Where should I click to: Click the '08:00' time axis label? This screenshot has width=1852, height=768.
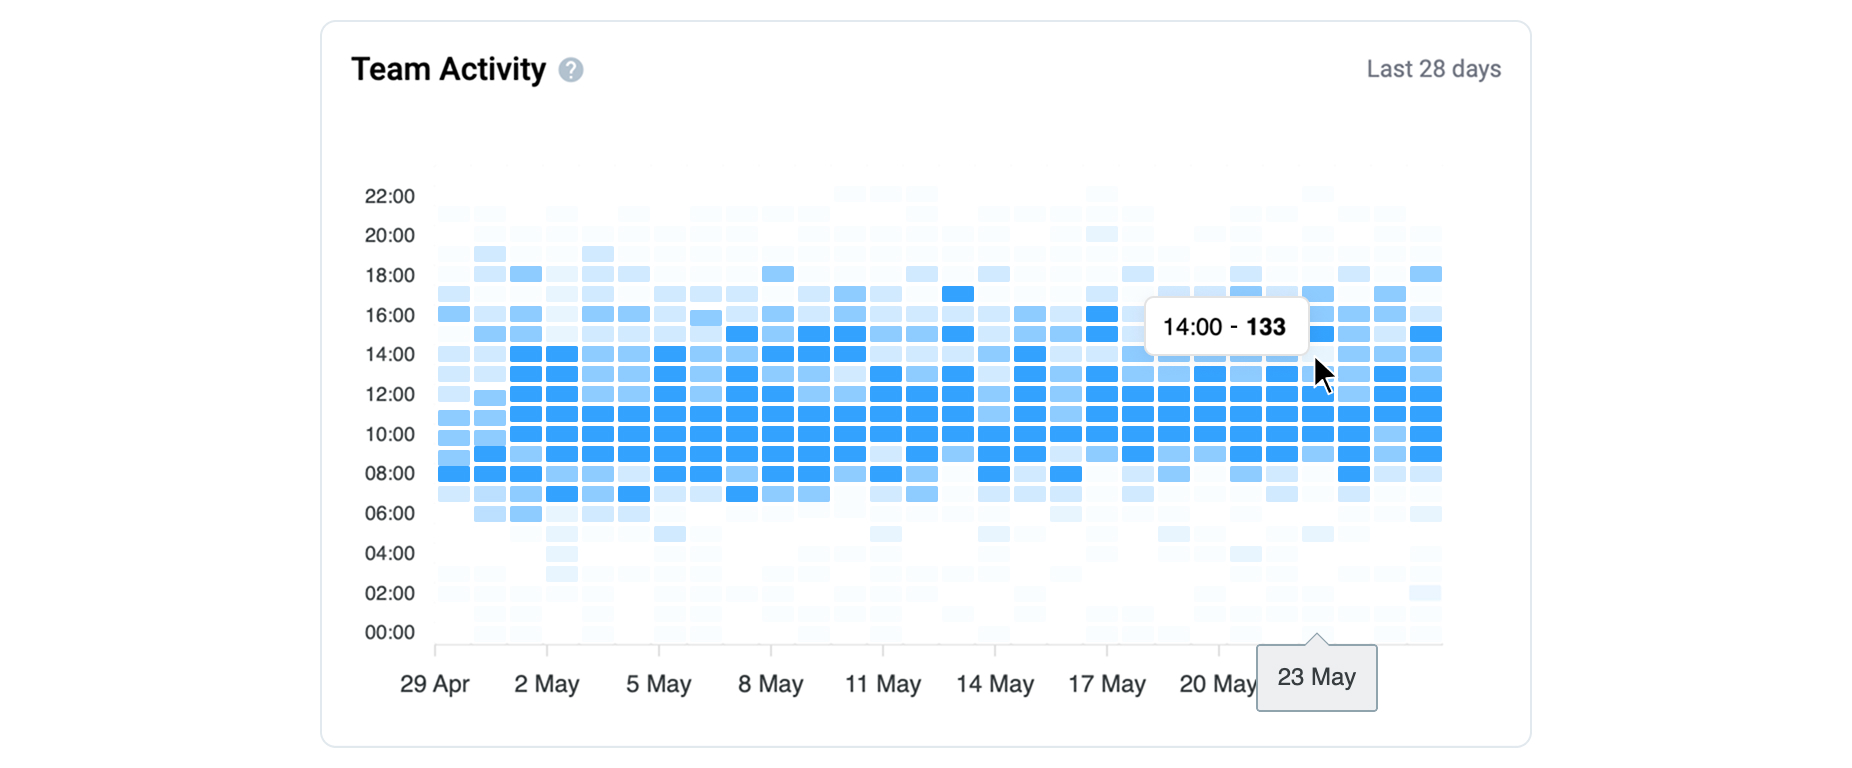click(x=389, y=473)
